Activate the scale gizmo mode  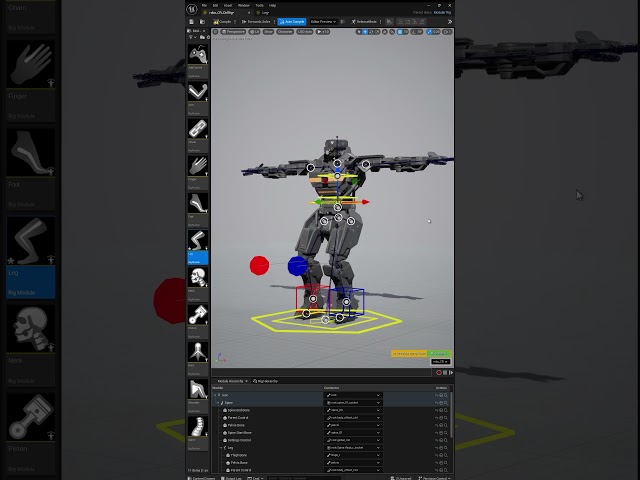(x=378, y=31)
